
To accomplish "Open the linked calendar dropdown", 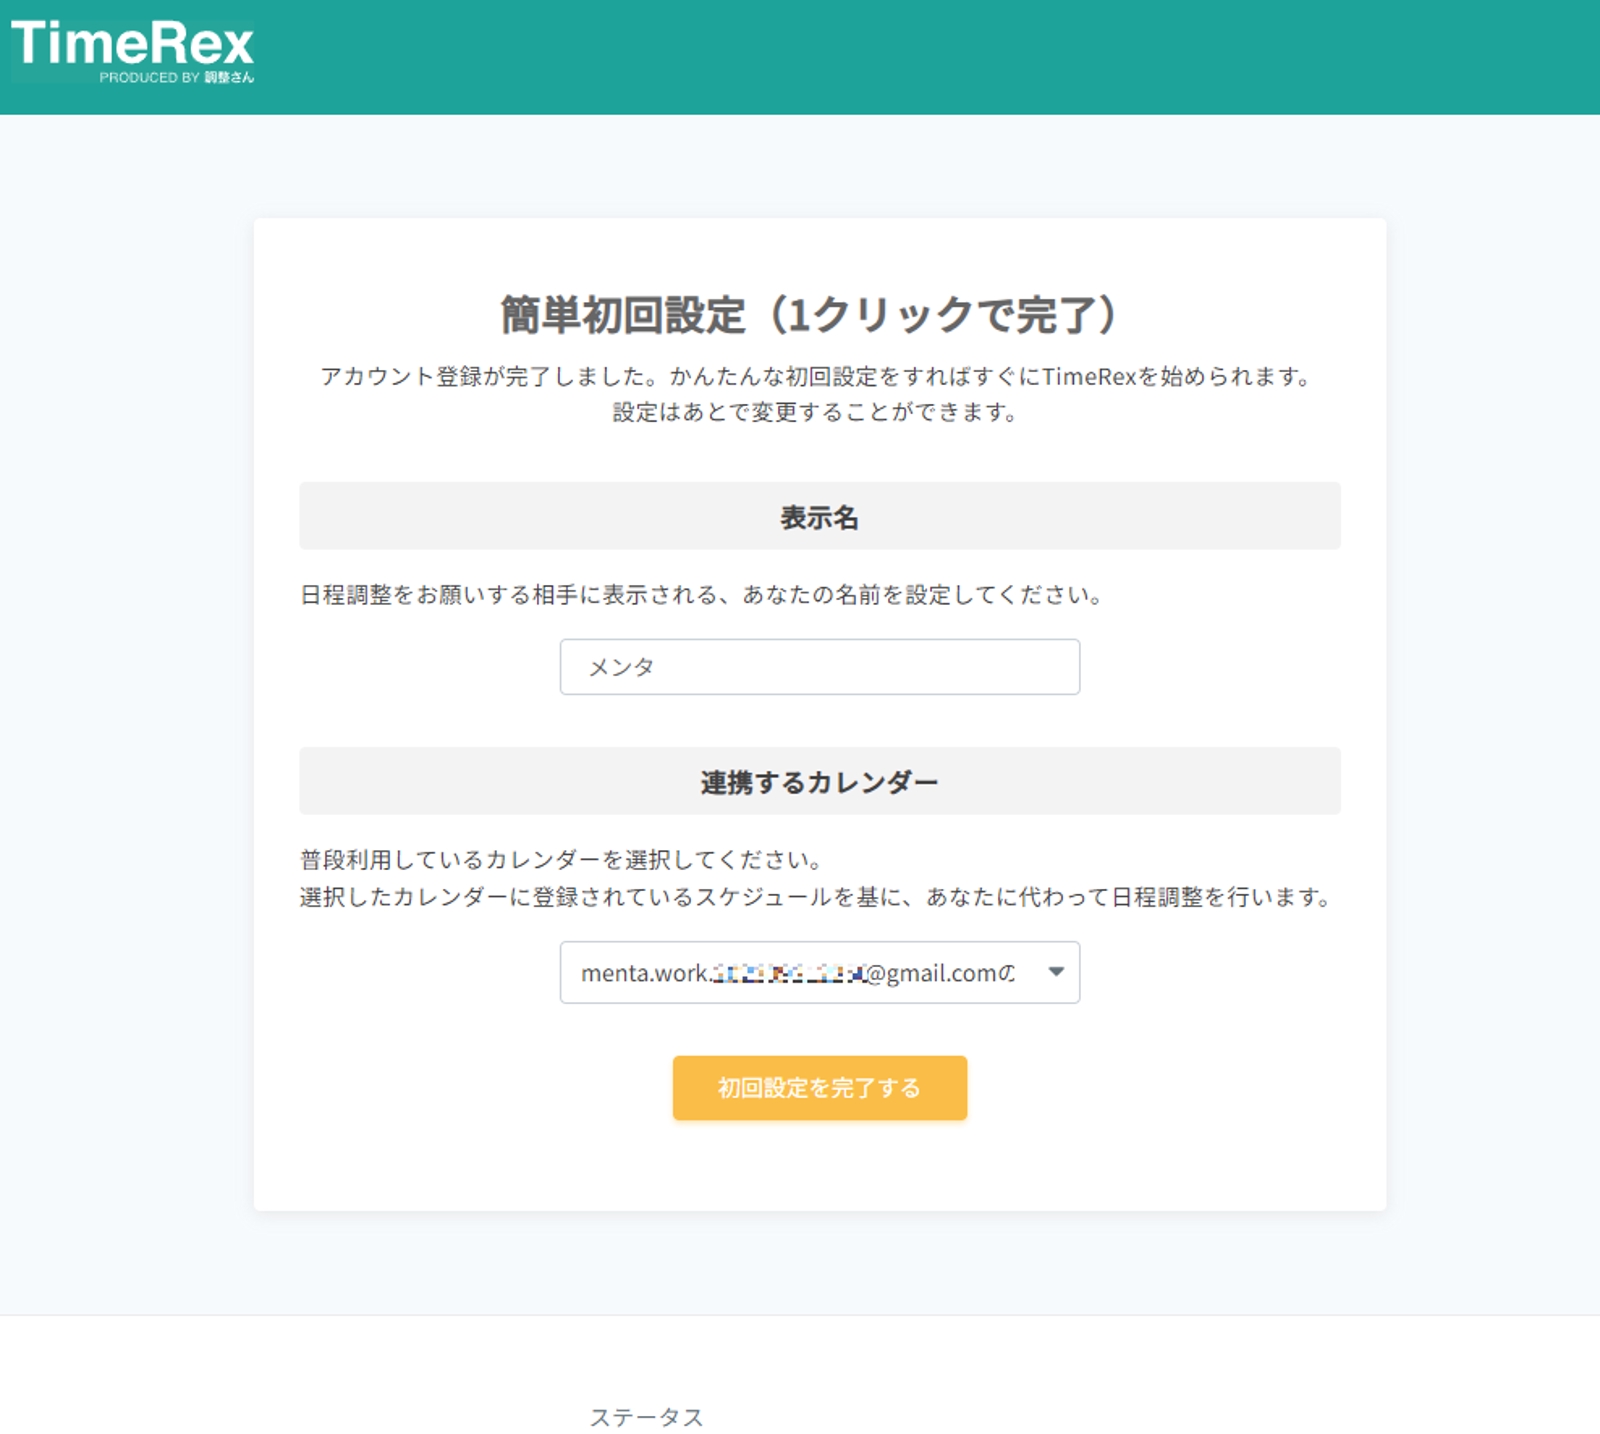I will [820, 972].
